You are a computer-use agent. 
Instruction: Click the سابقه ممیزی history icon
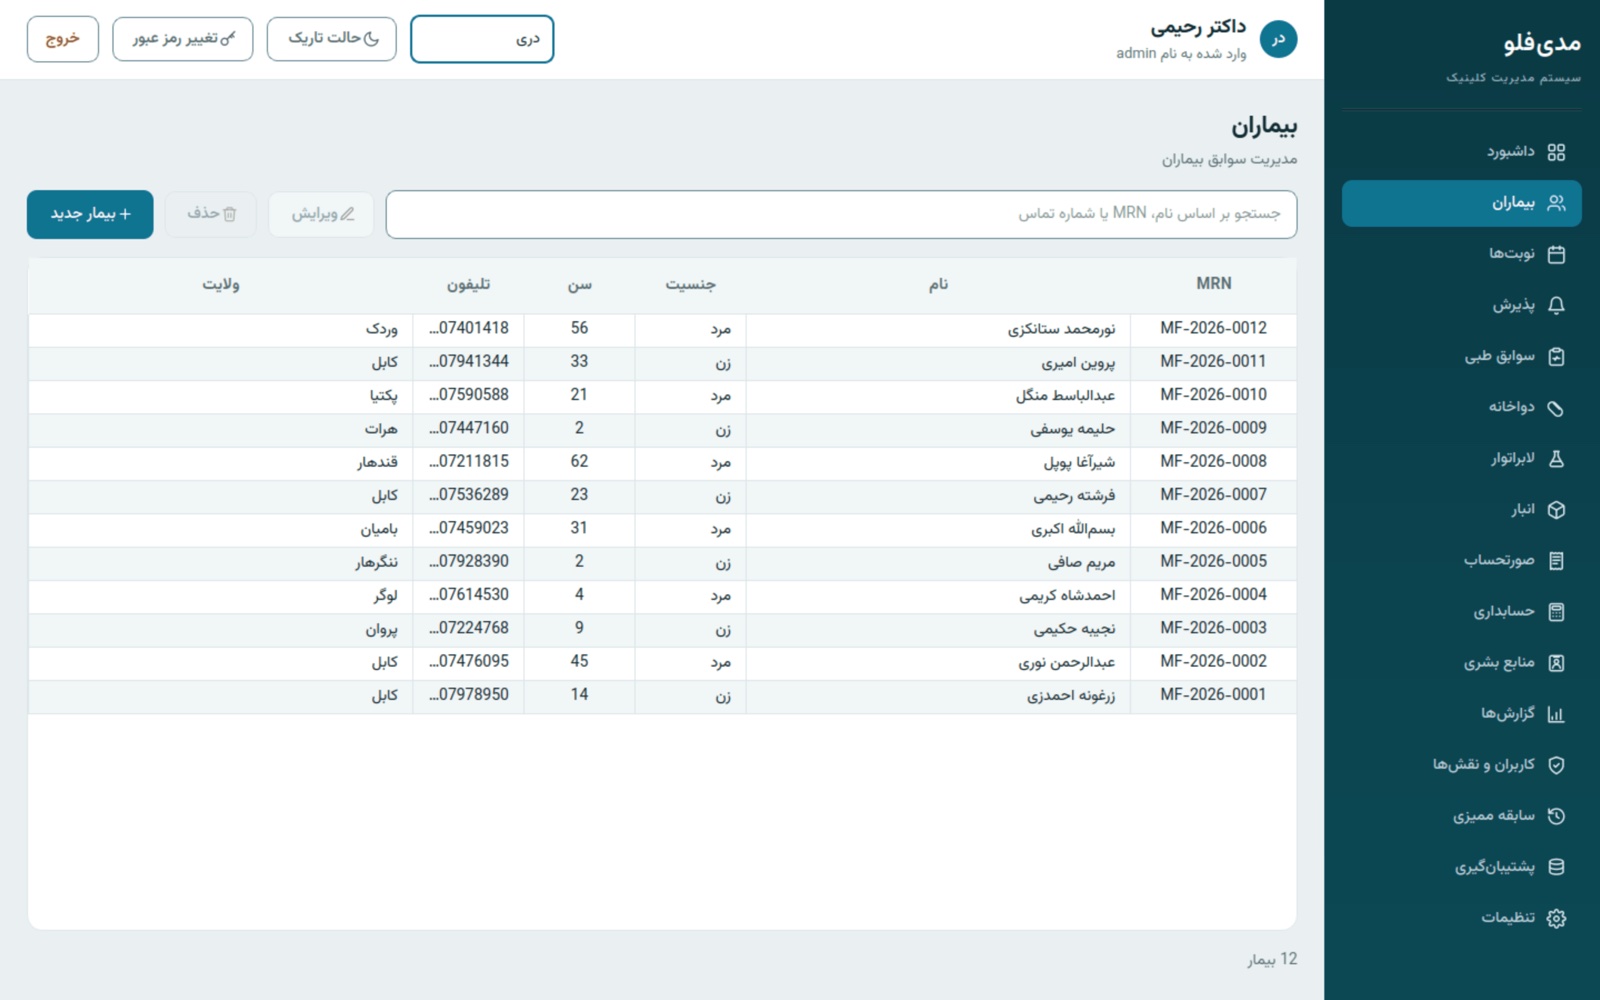[1556, 815]
